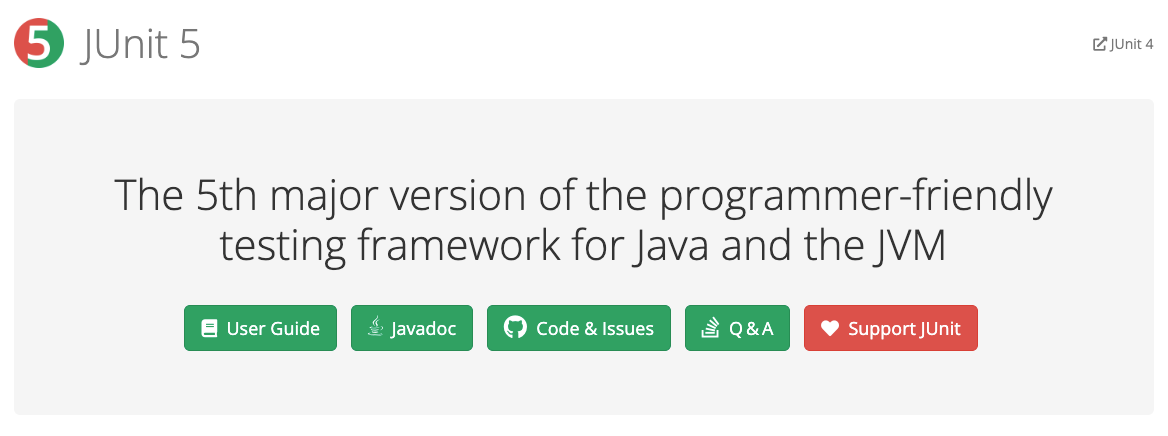This screenshot has height=436, width=1168.
Task: Open the Q & A button
Action: tap(737, 328)
